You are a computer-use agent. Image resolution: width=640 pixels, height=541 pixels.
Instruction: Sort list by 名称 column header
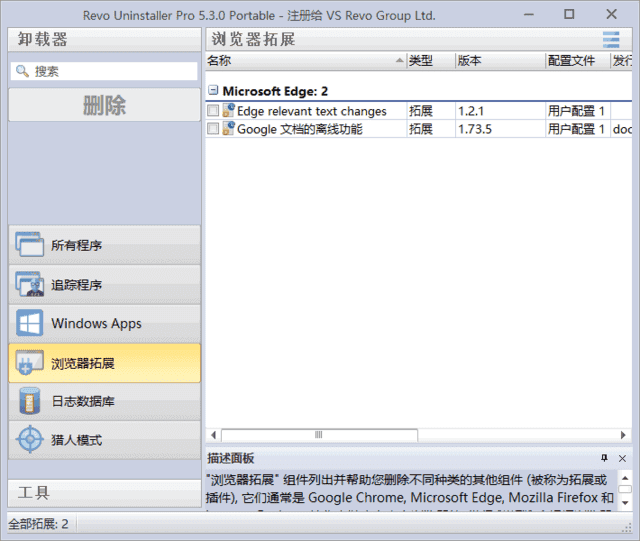pyautogui.click(x=304, y=61)
